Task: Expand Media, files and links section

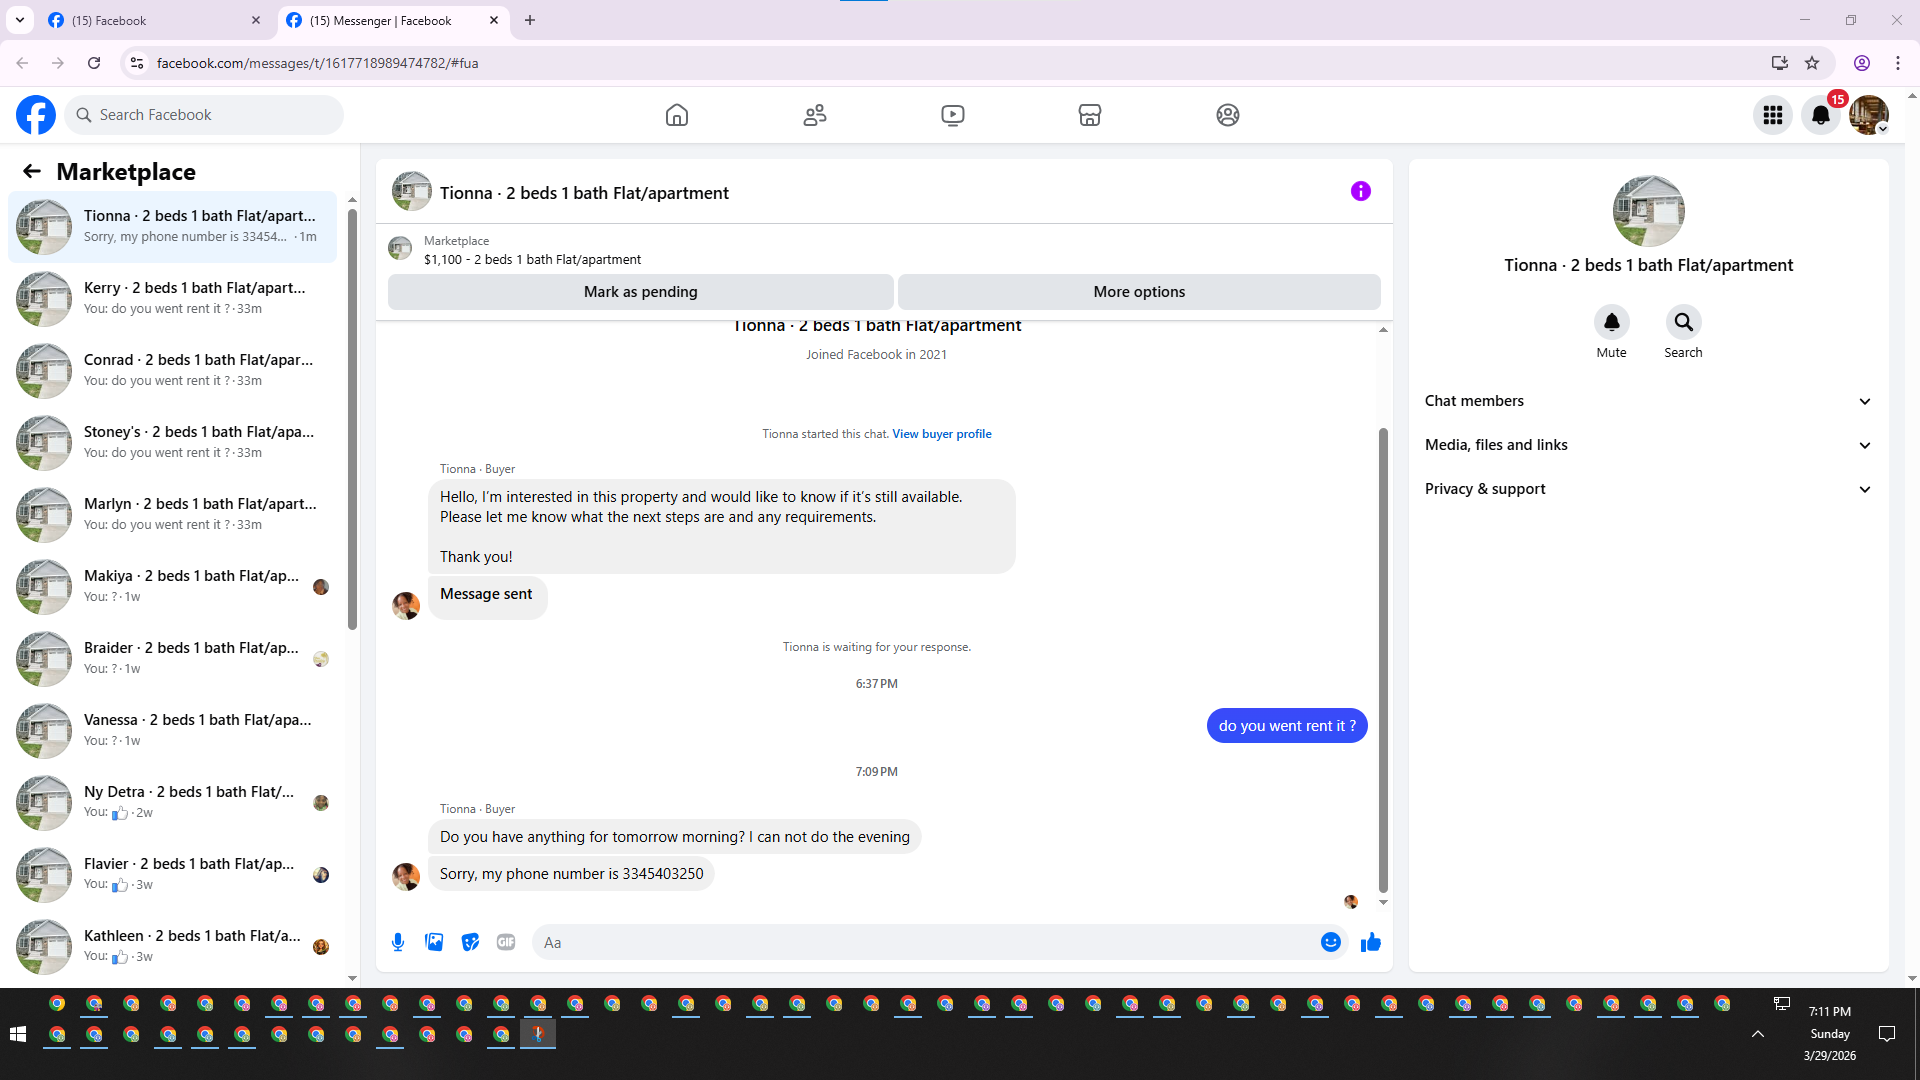Action: (1648, 445)
